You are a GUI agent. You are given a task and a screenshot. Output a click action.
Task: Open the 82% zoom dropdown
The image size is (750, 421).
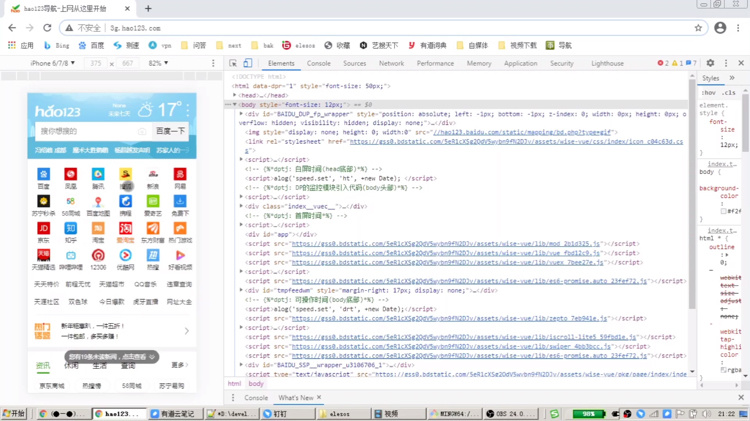(158, 63)
